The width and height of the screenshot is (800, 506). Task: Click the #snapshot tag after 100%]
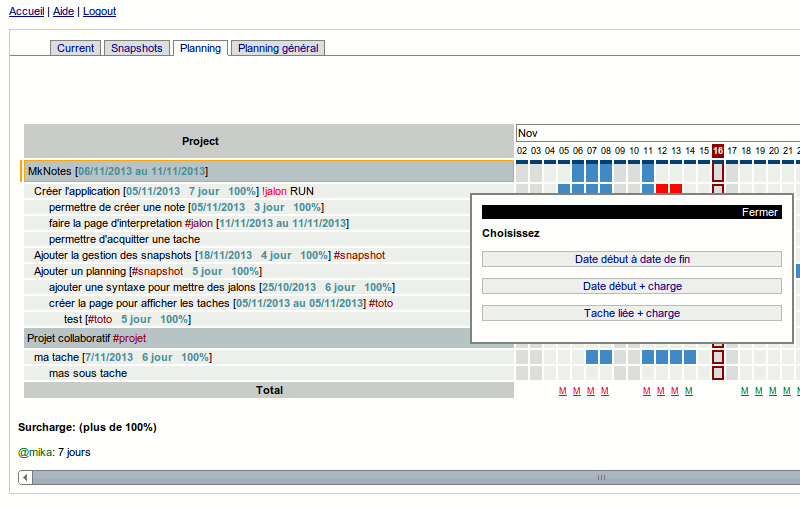point(359,255)
